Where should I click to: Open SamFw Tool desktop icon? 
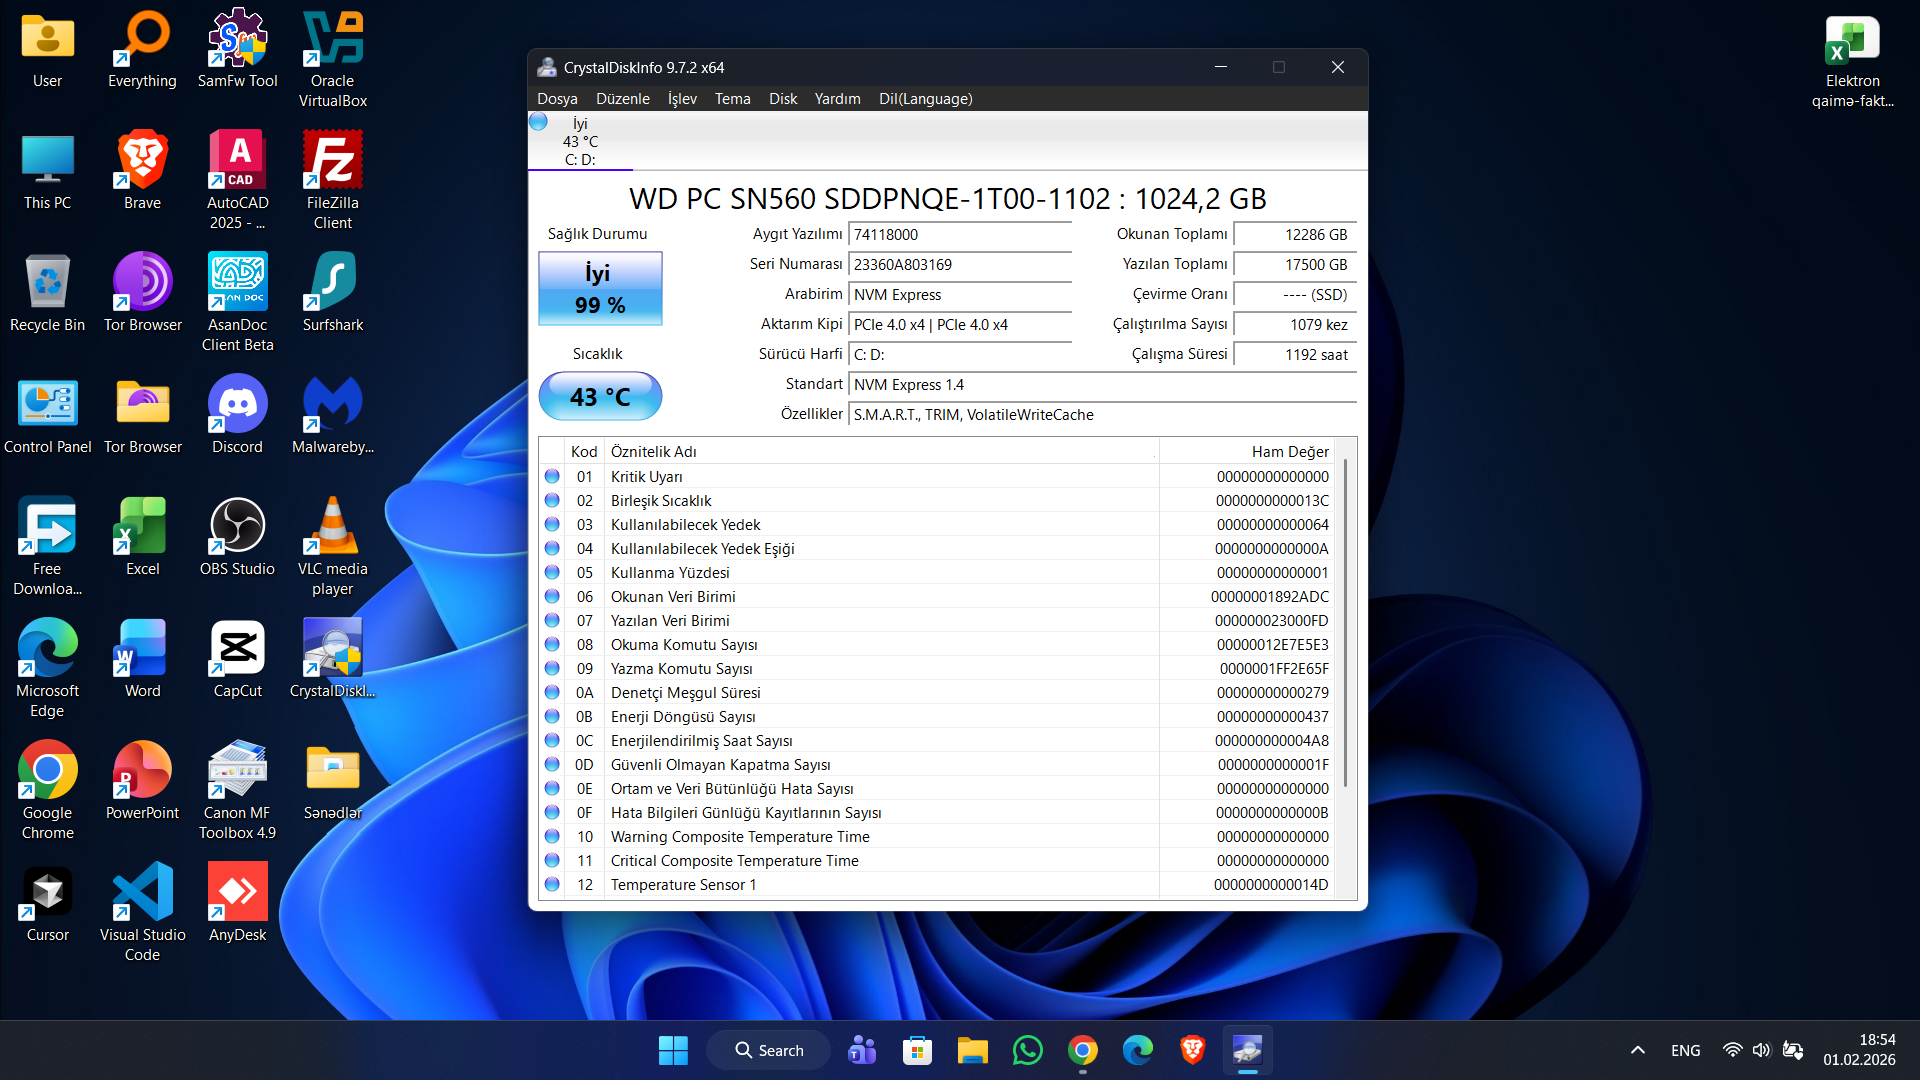(237, 50)
